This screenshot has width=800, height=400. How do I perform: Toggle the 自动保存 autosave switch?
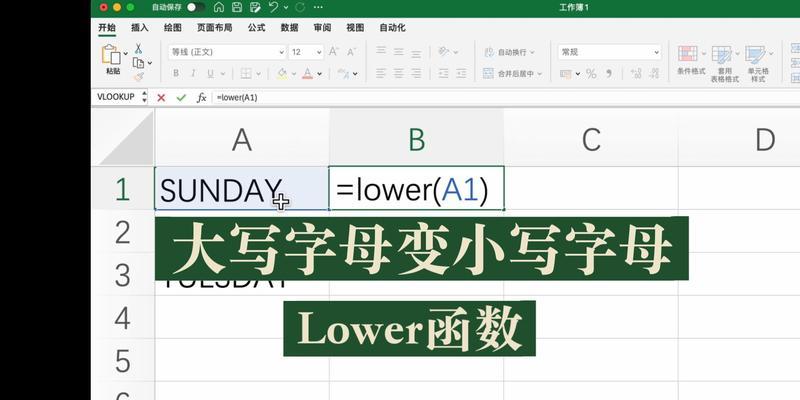click(x=195, y=7)
